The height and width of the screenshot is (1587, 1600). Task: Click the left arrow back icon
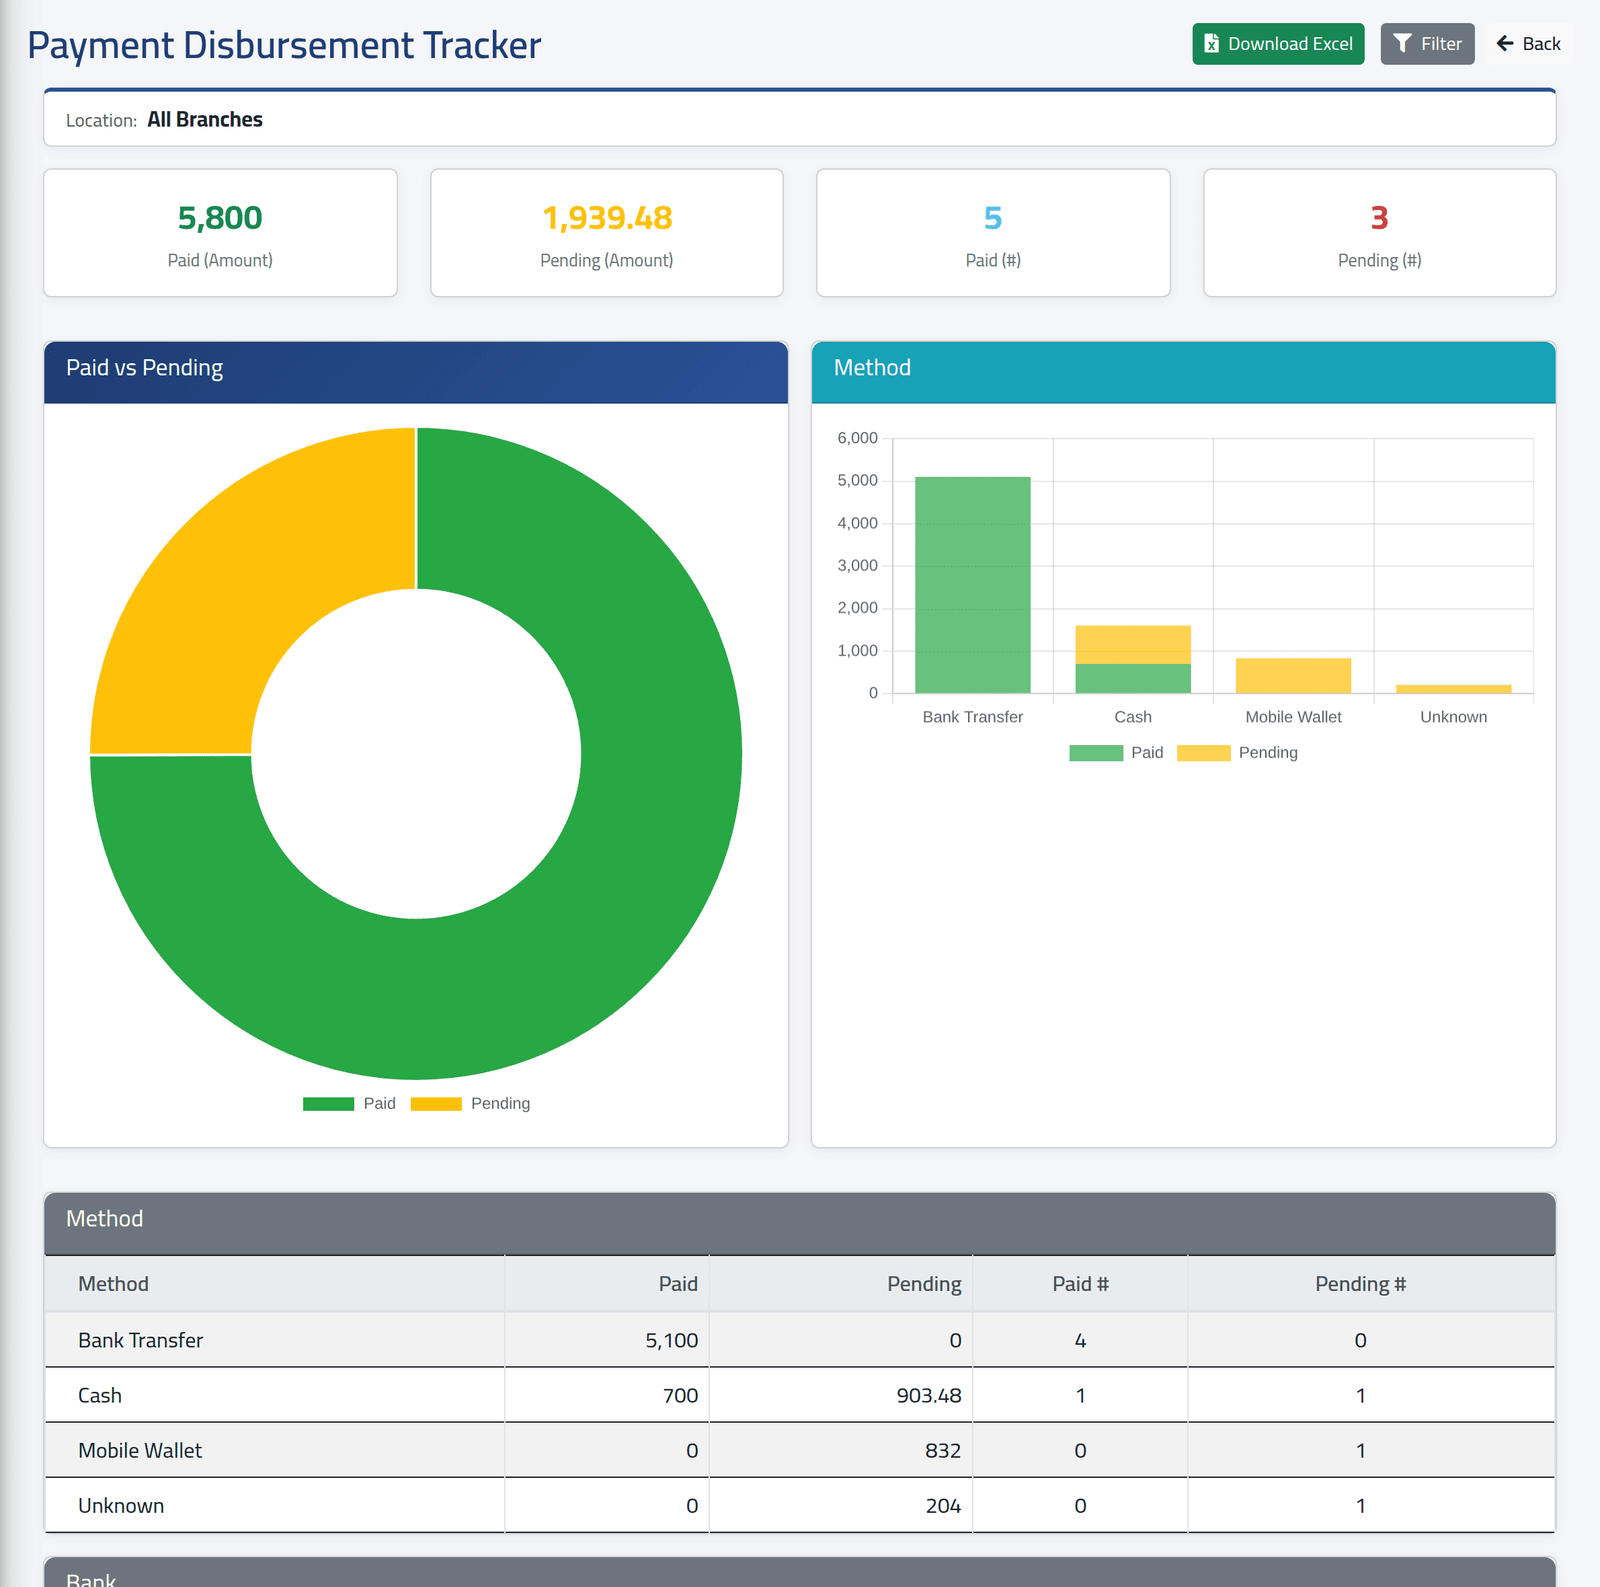coord(1505,44)
